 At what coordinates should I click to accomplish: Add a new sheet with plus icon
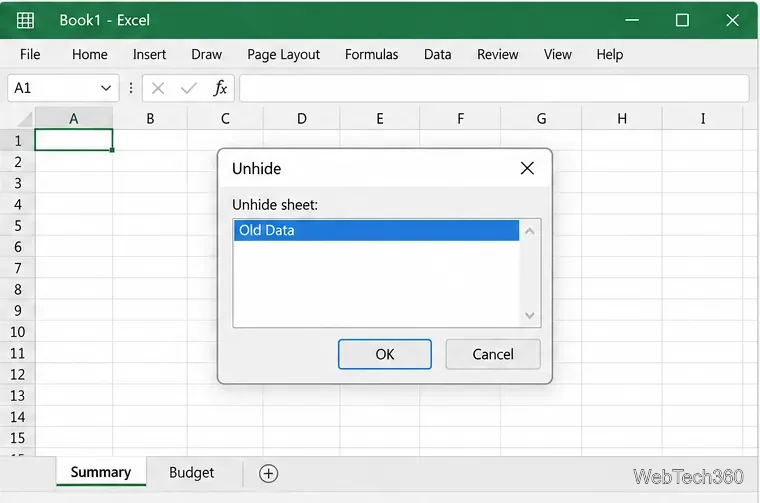click(269, 473)
